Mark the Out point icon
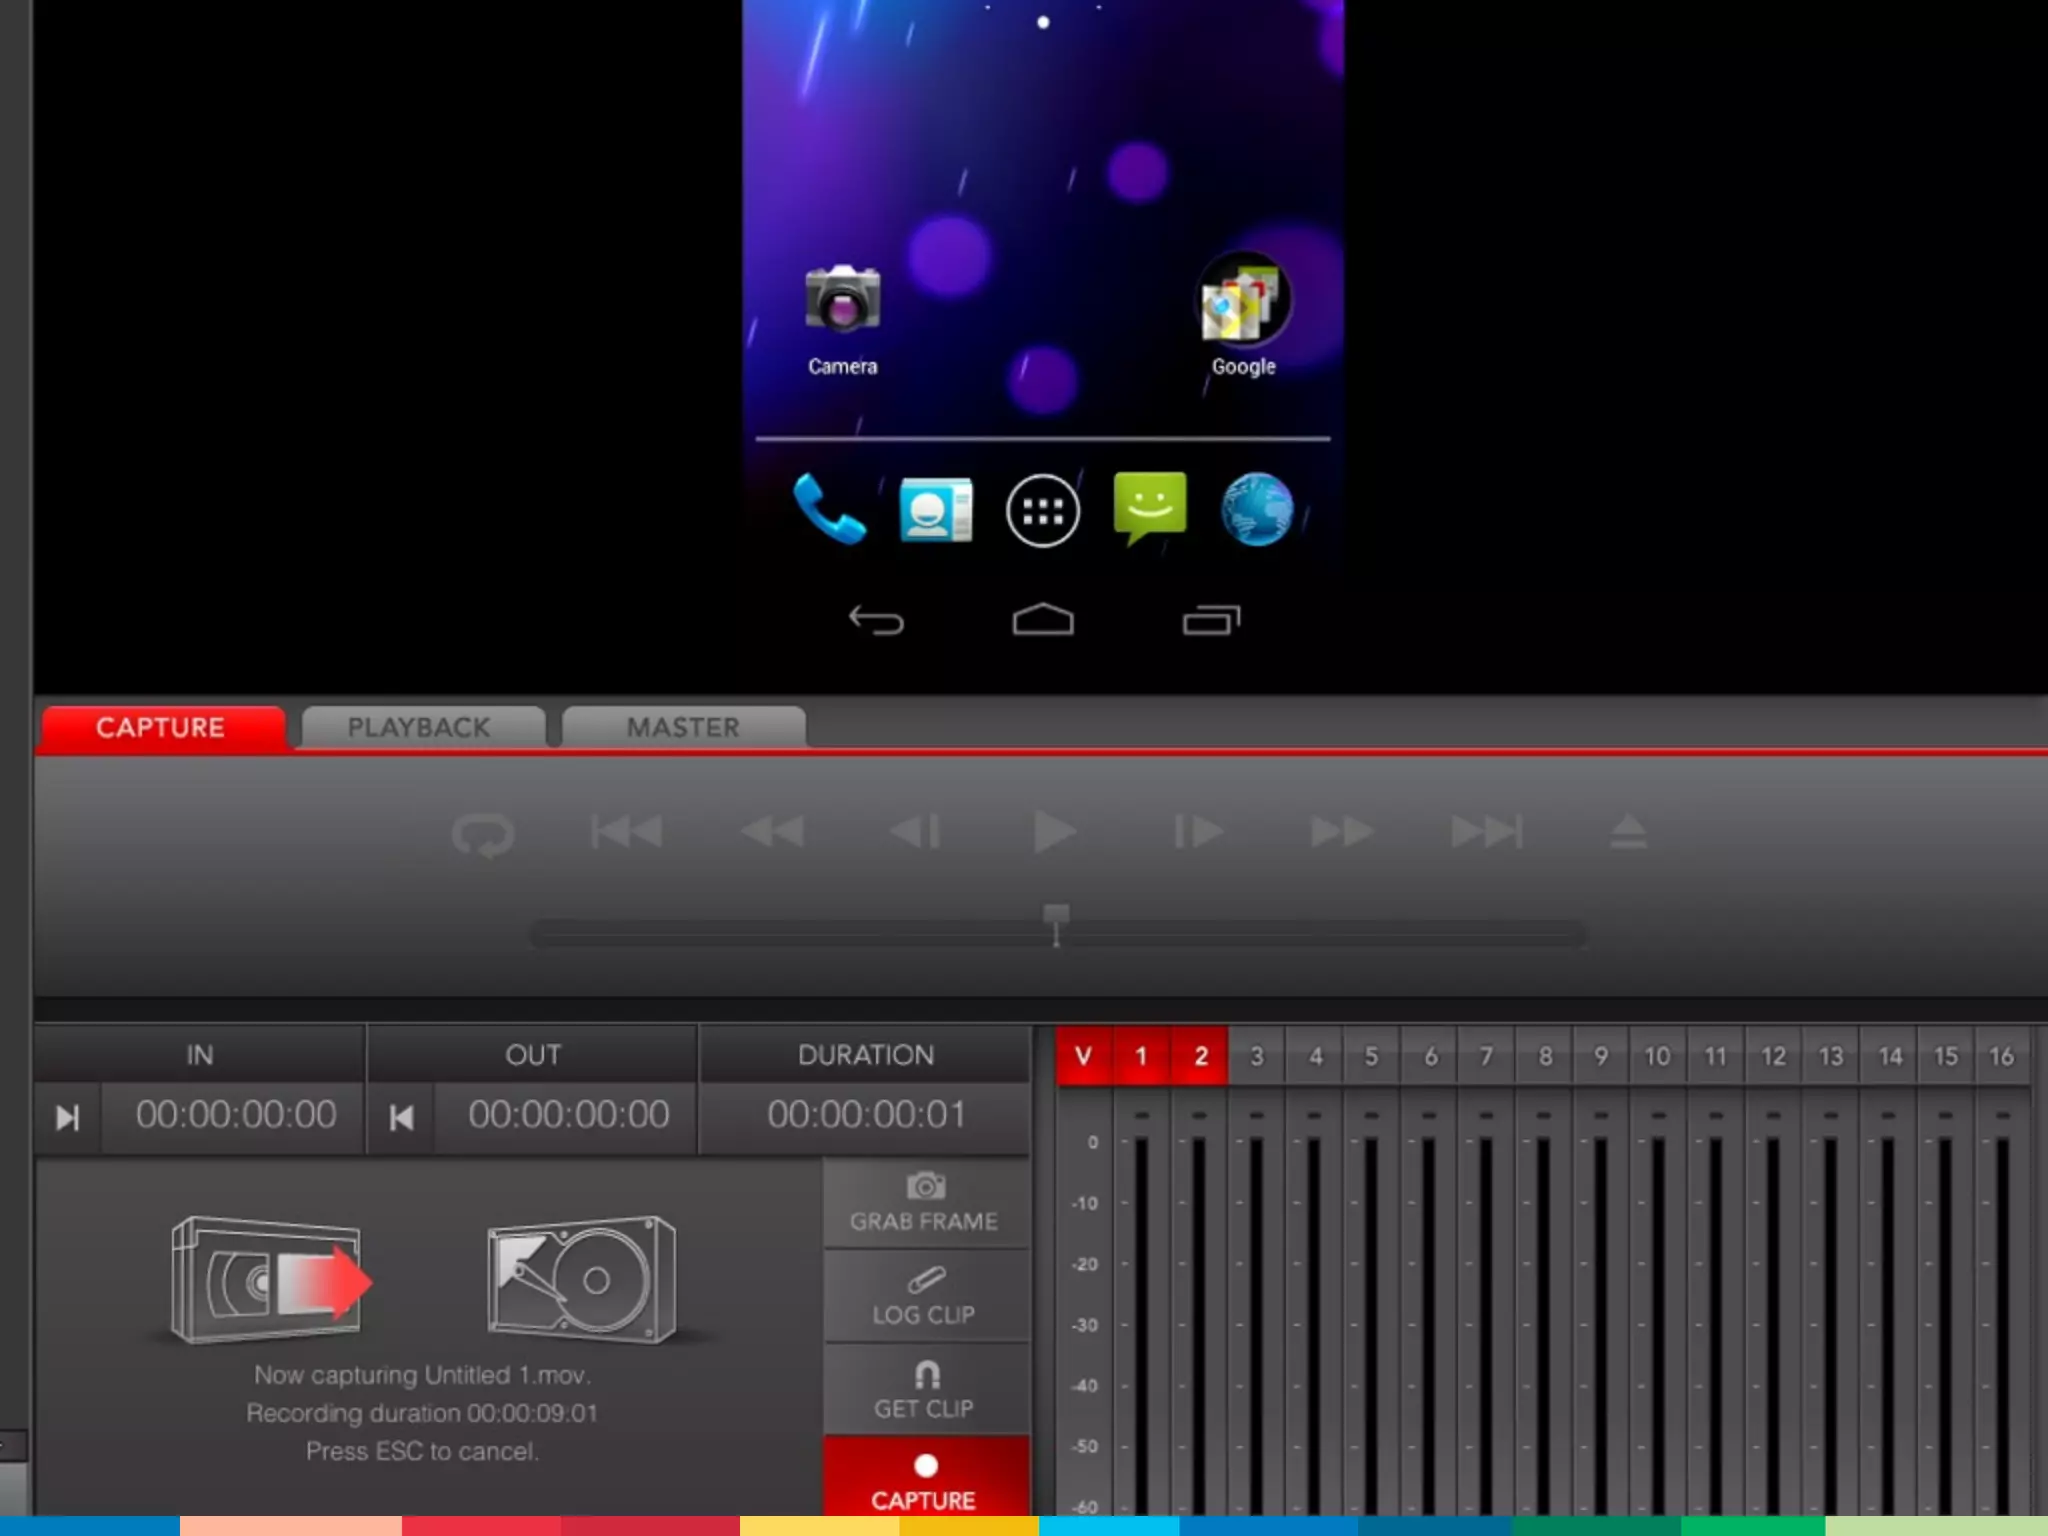Viewport: 2048px width, 1536px height. coord(401,1117)
